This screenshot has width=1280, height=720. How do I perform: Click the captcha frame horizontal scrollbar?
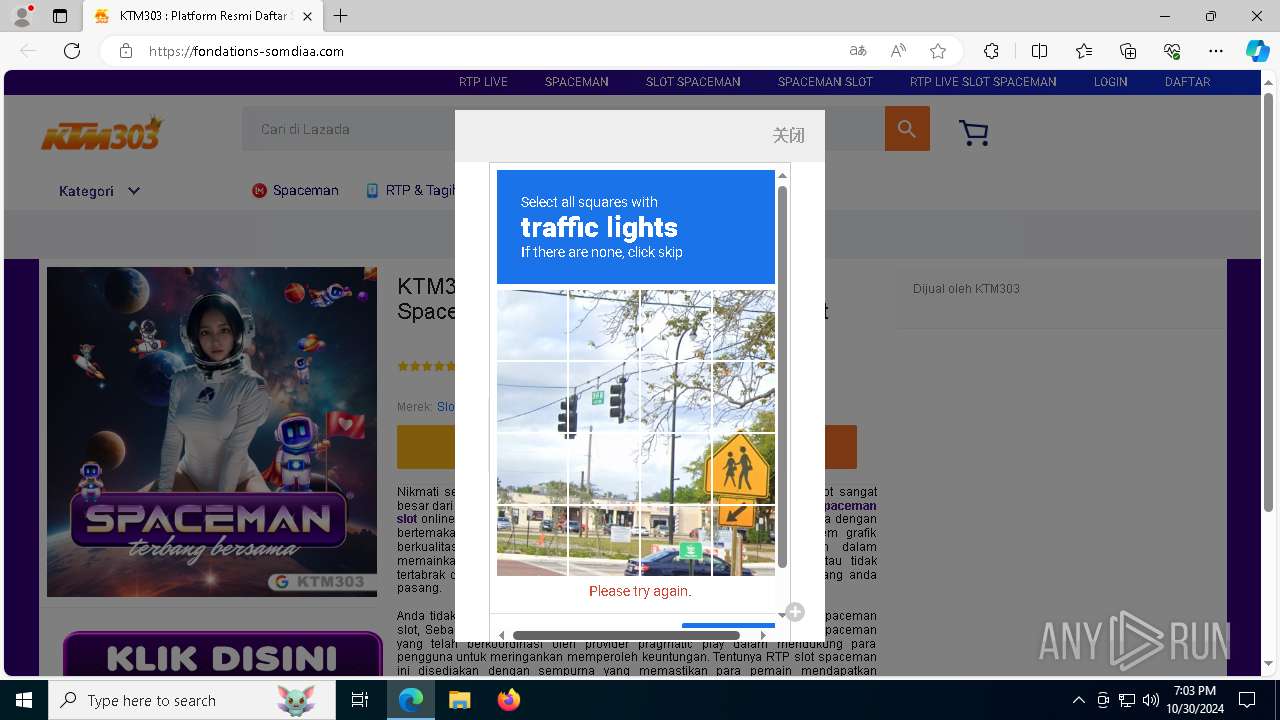[x=626, y=635]
